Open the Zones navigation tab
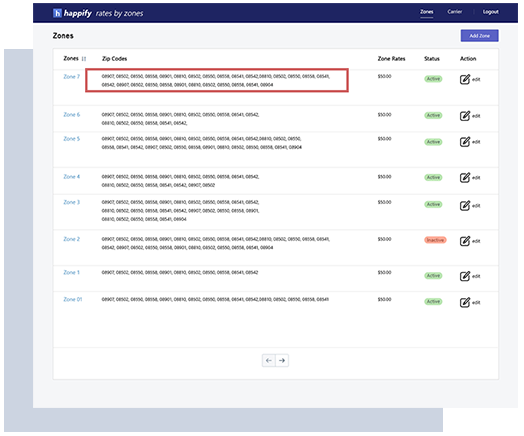Screen dimensions: 524x436 pos(426,12)
